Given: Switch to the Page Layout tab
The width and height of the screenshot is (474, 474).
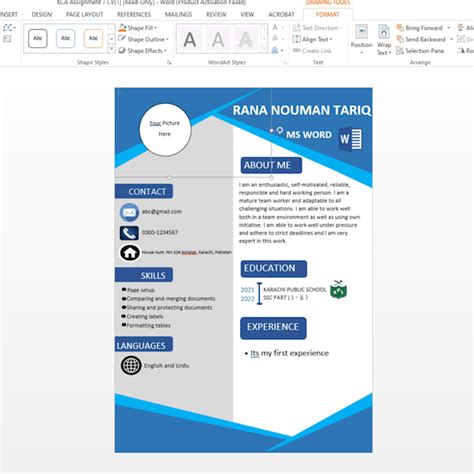Looking at the screenshot, I should click(85, 15).
